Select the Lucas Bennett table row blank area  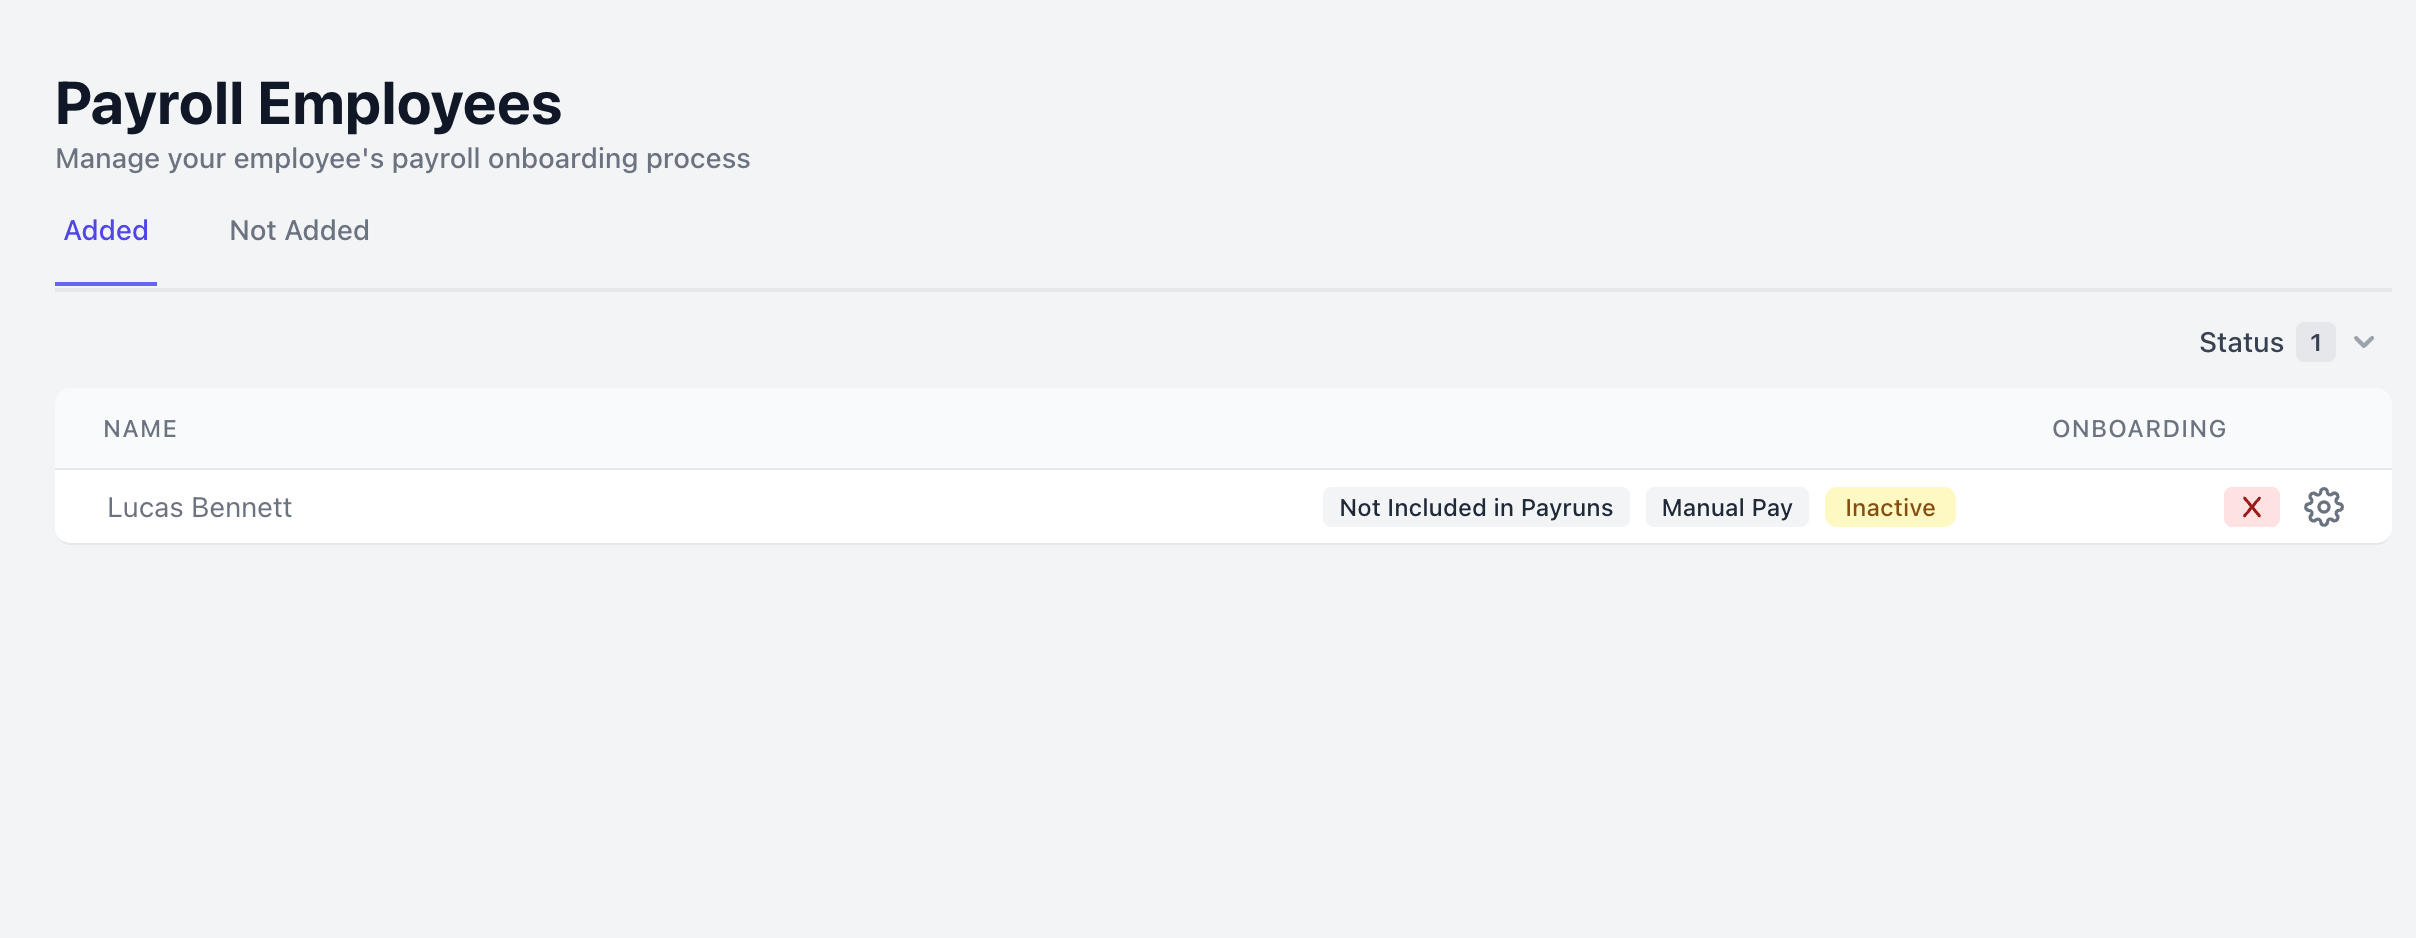(800, 507)
